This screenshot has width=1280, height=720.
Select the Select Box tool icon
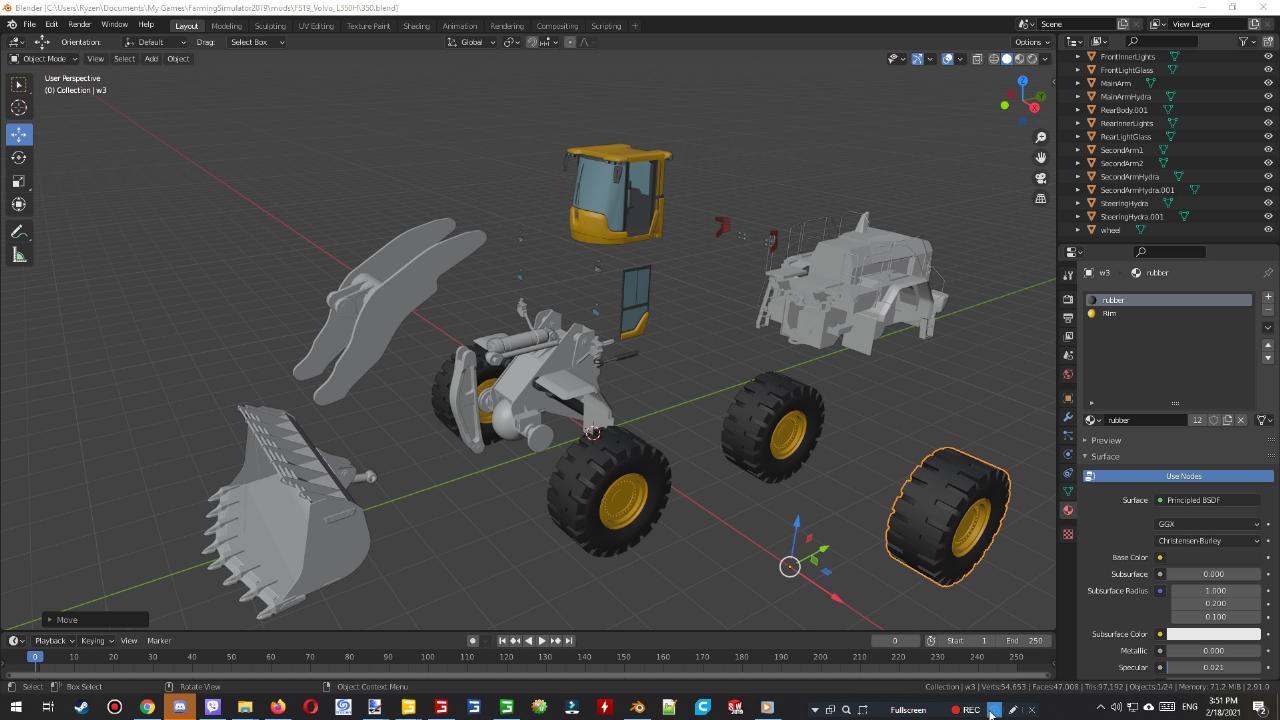19,85
